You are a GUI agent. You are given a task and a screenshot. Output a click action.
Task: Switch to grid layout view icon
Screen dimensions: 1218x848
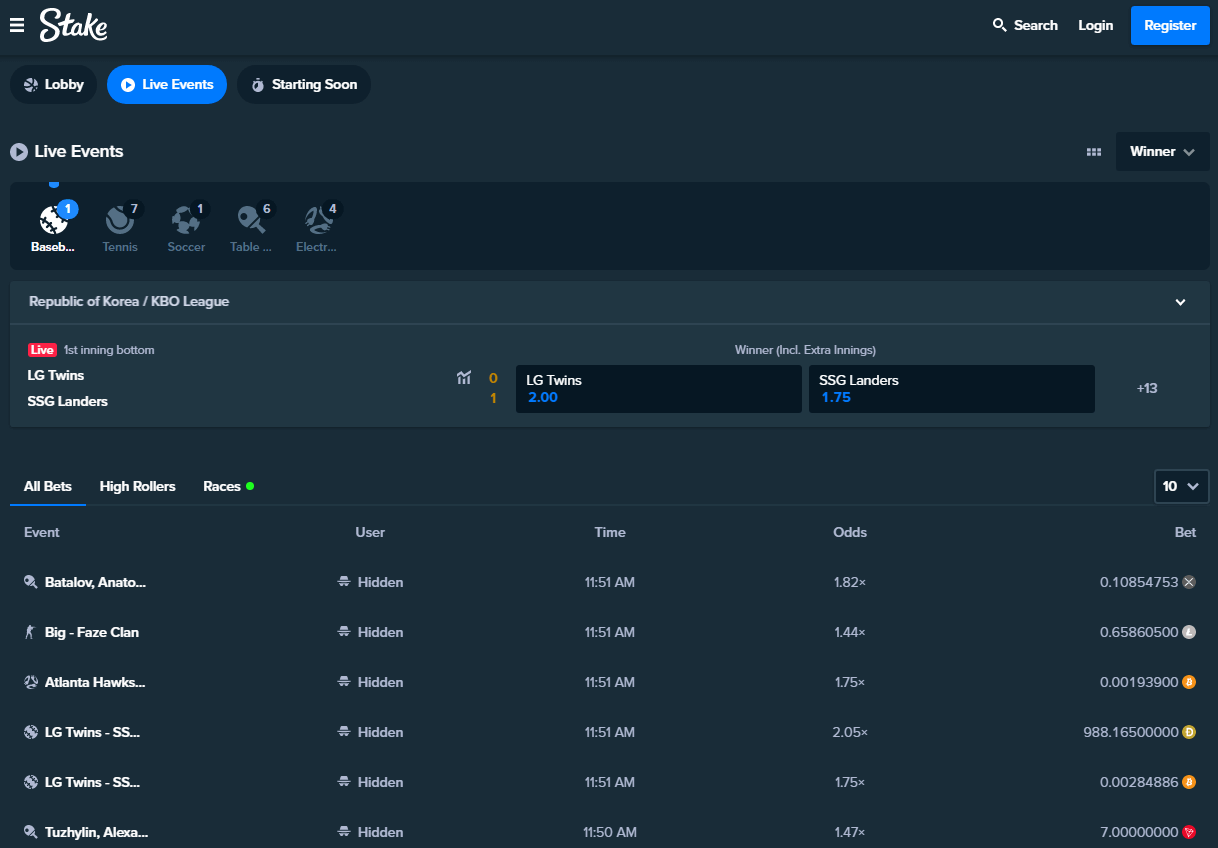(1094, 152)
